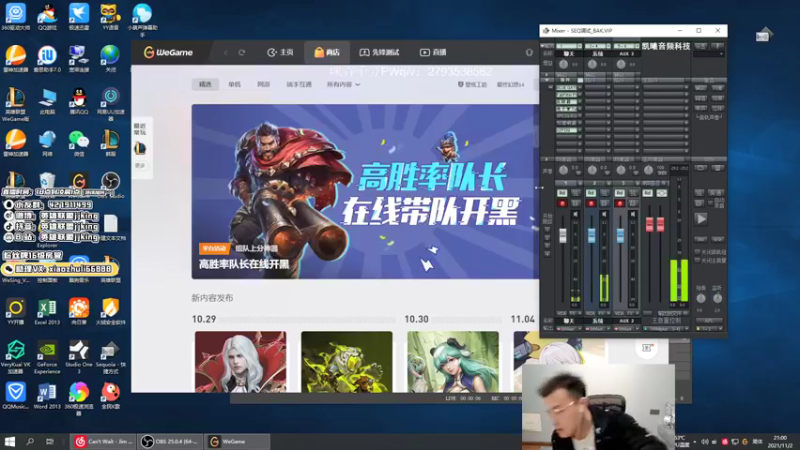
Task: Toggle the Rd button on Mixer channel 3
Action: (x=619, y=193)
